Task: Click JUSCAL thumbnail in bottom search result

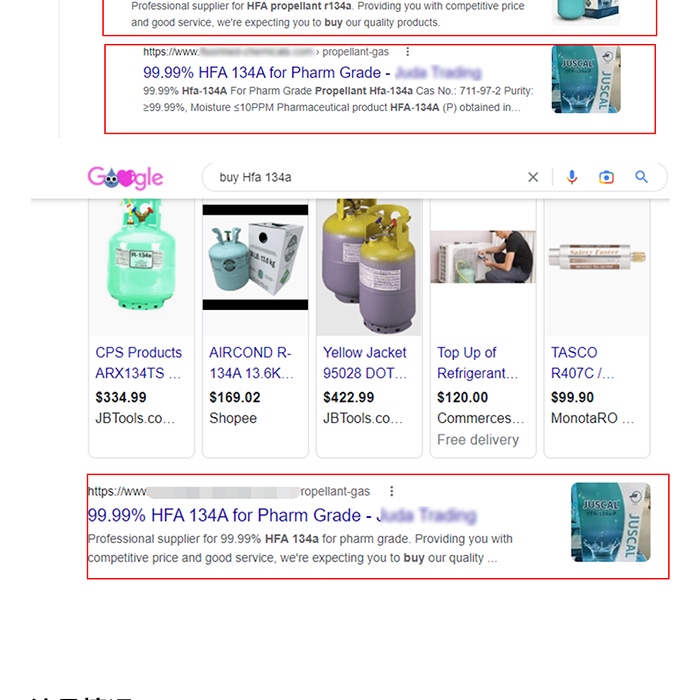Action: point(610,522)
